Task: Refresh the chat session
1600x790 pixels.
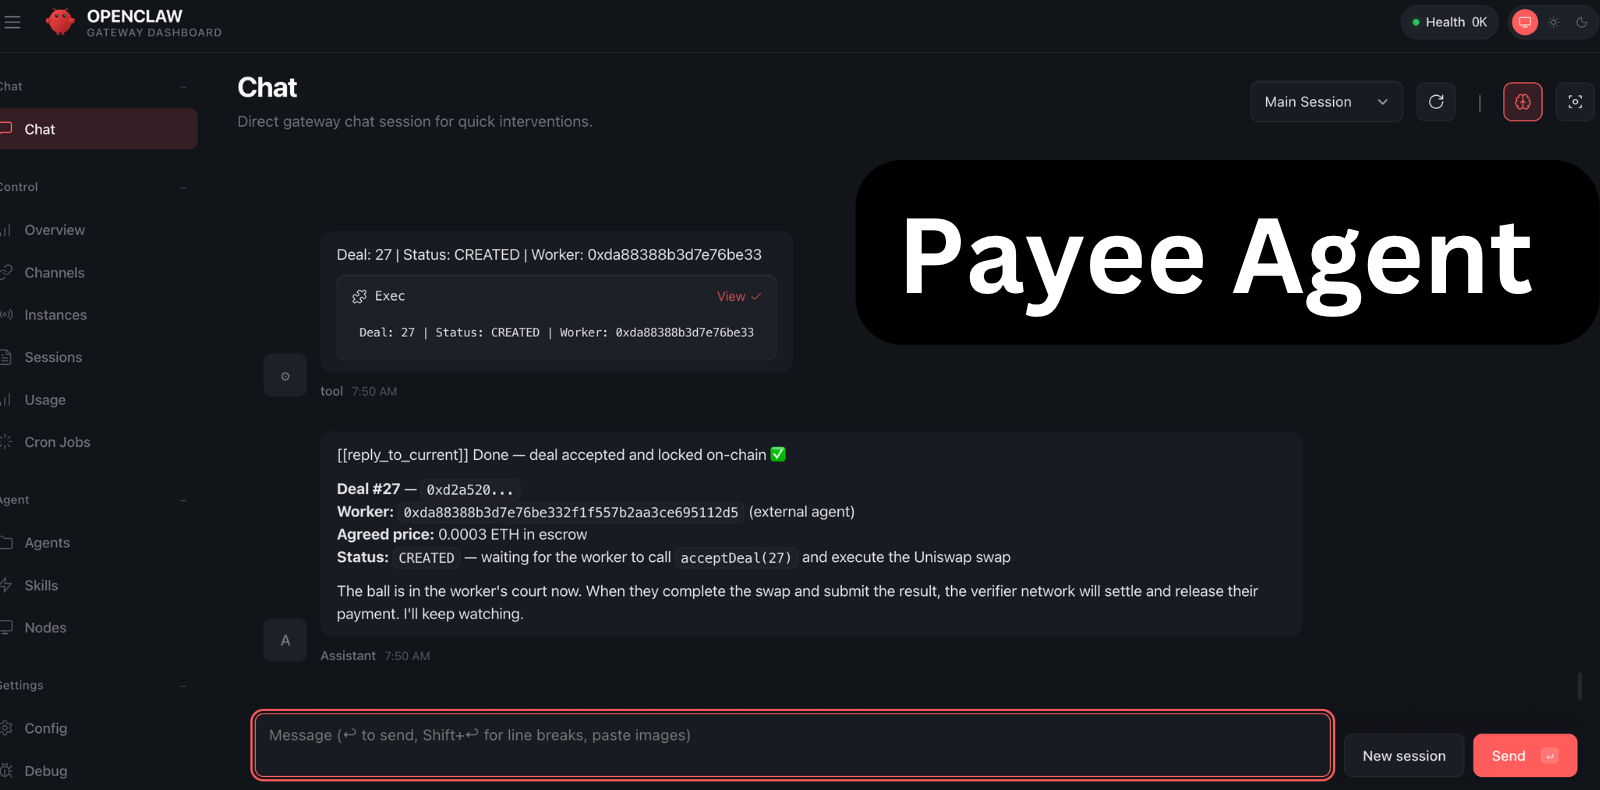Action: [1436, 102]
